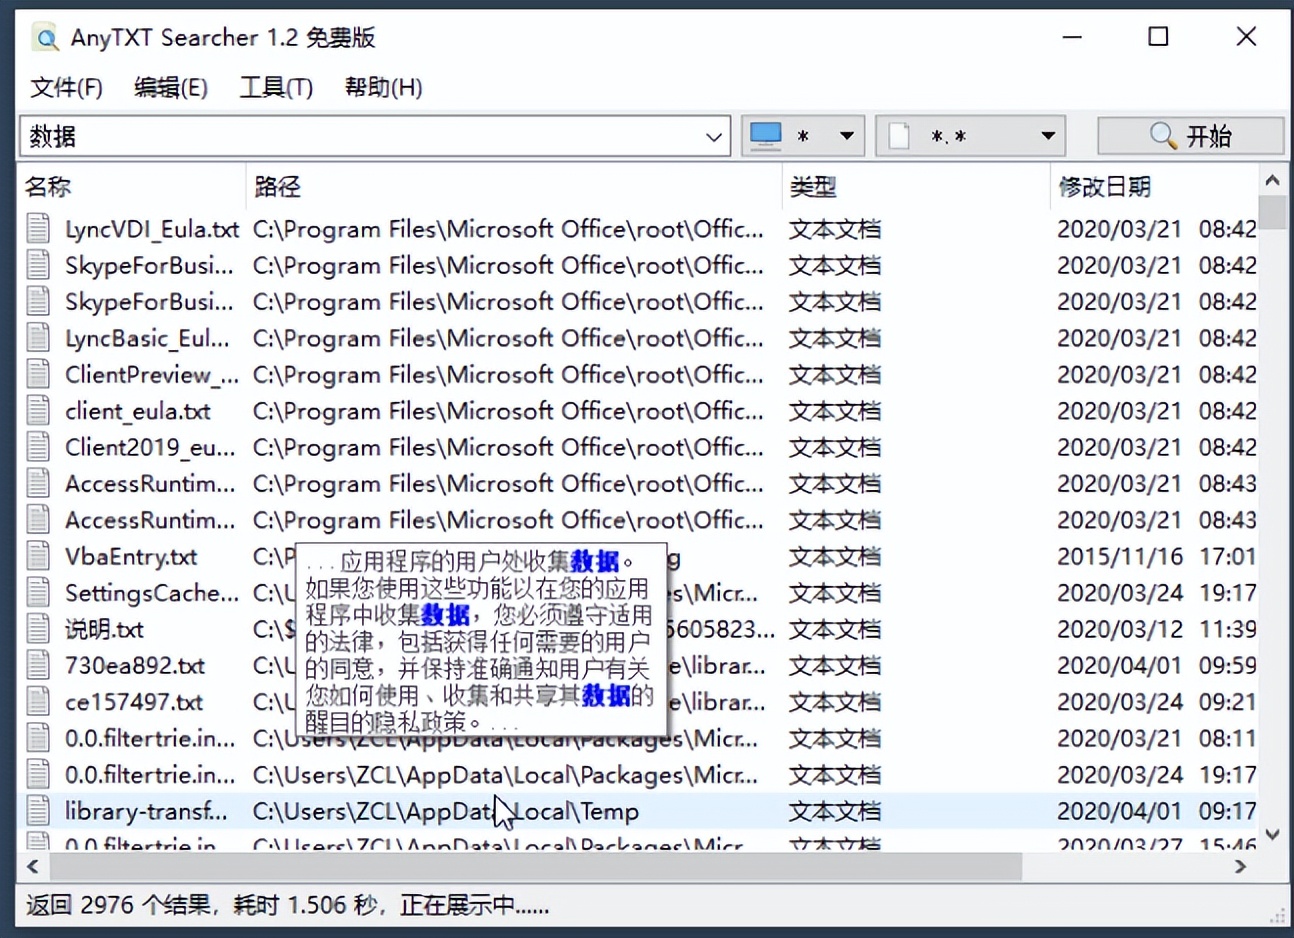This screenshot has height=938, width=1294.
Task: Close the AnyTXT Searcher window
Action: 1246,37
